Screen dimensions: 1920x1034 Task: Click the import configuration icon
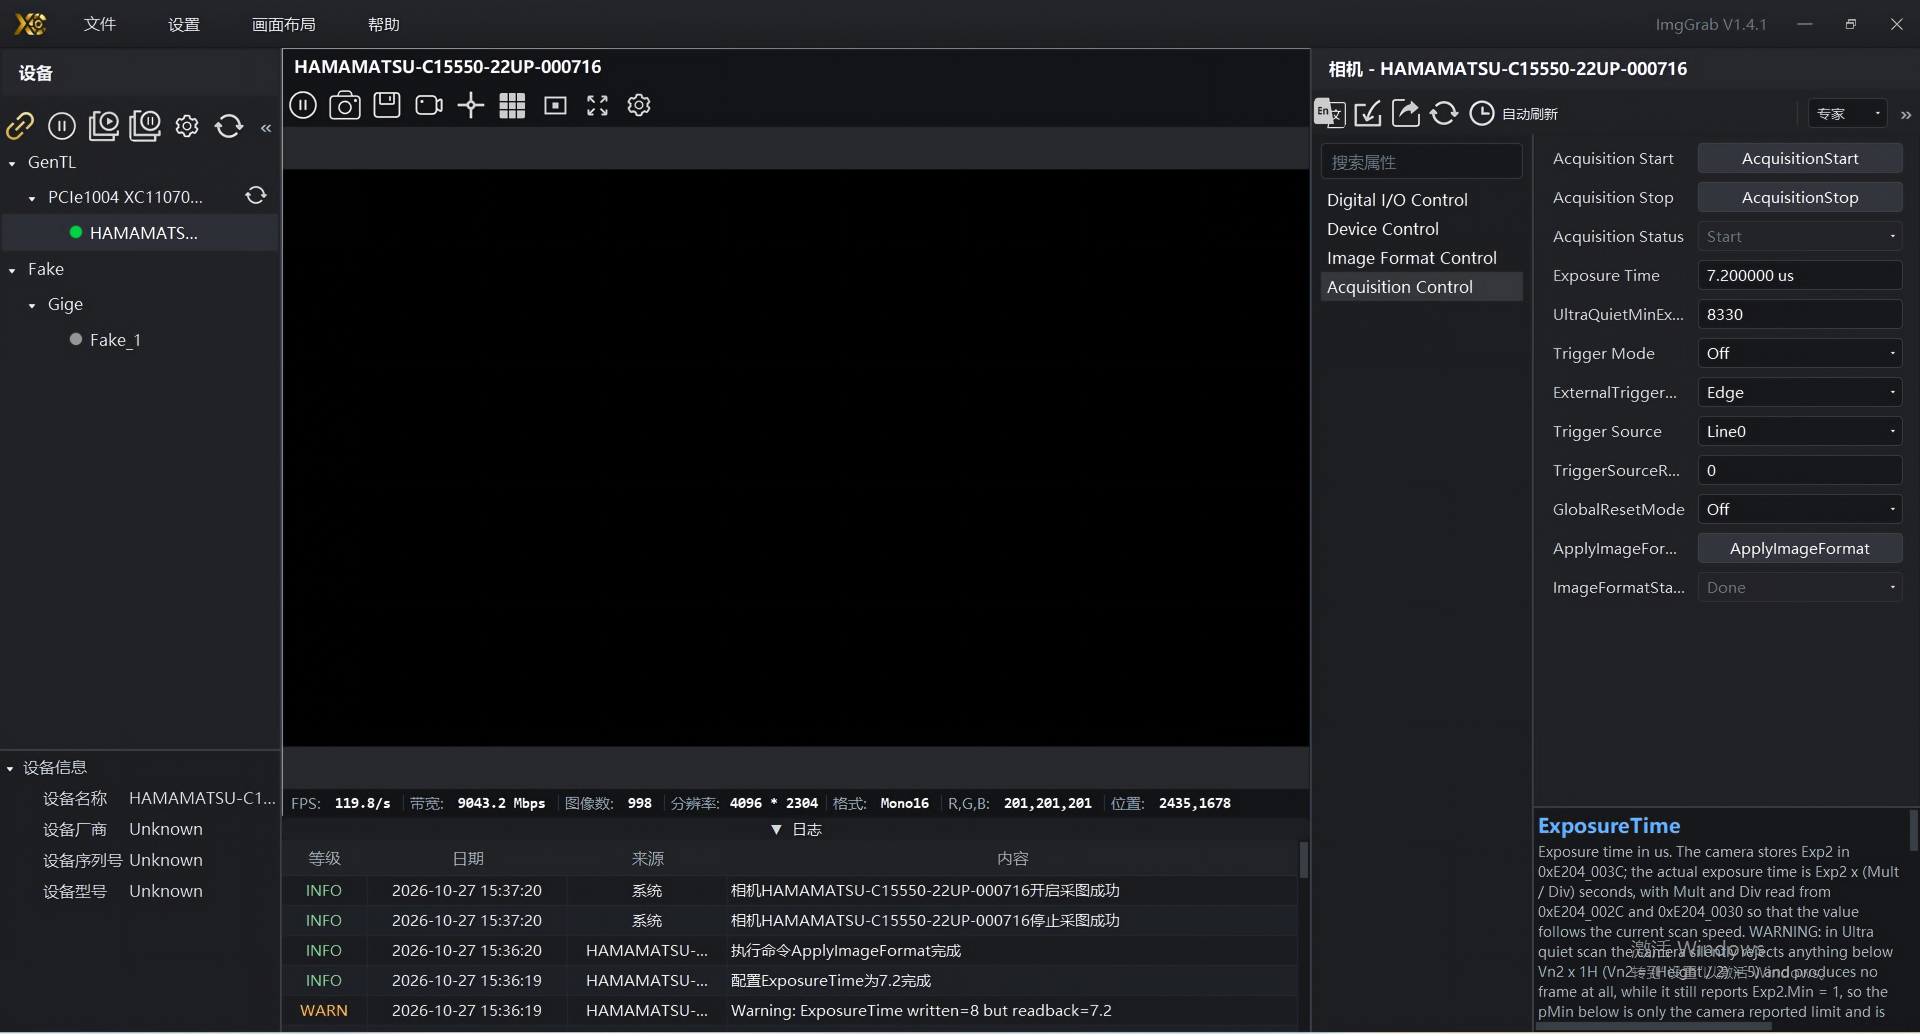coord(1367,113)
